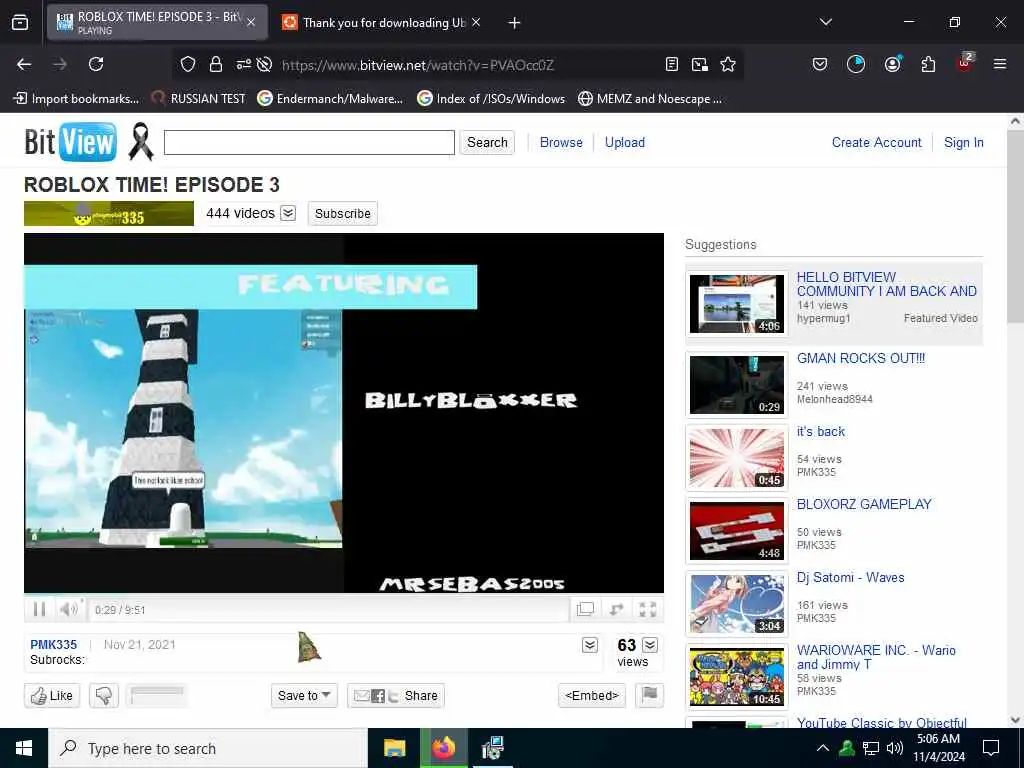Toggle the player expand/widen arrows icon
1024x768 pixels.
pyautogui.click(x=616, y=609)
